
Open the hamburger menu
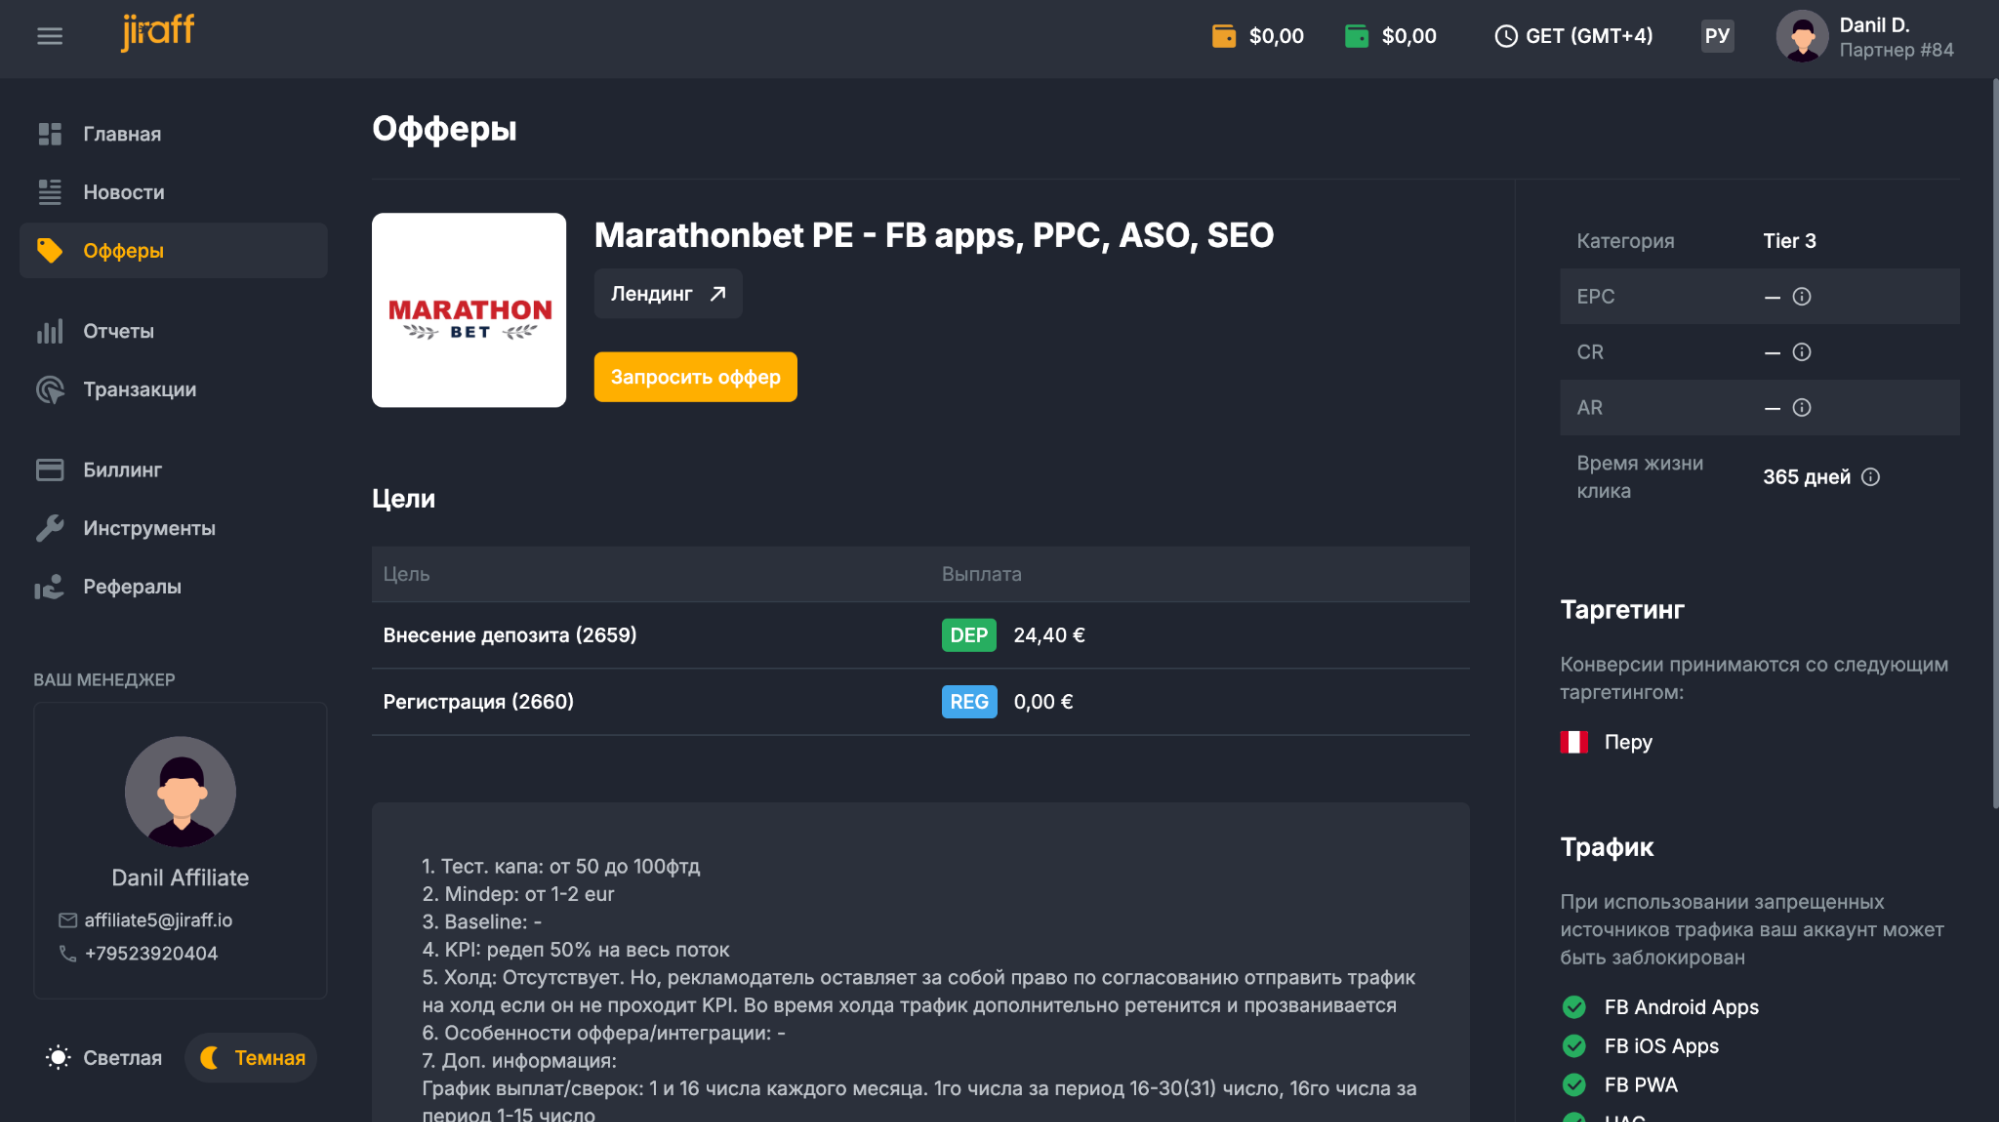50,36
